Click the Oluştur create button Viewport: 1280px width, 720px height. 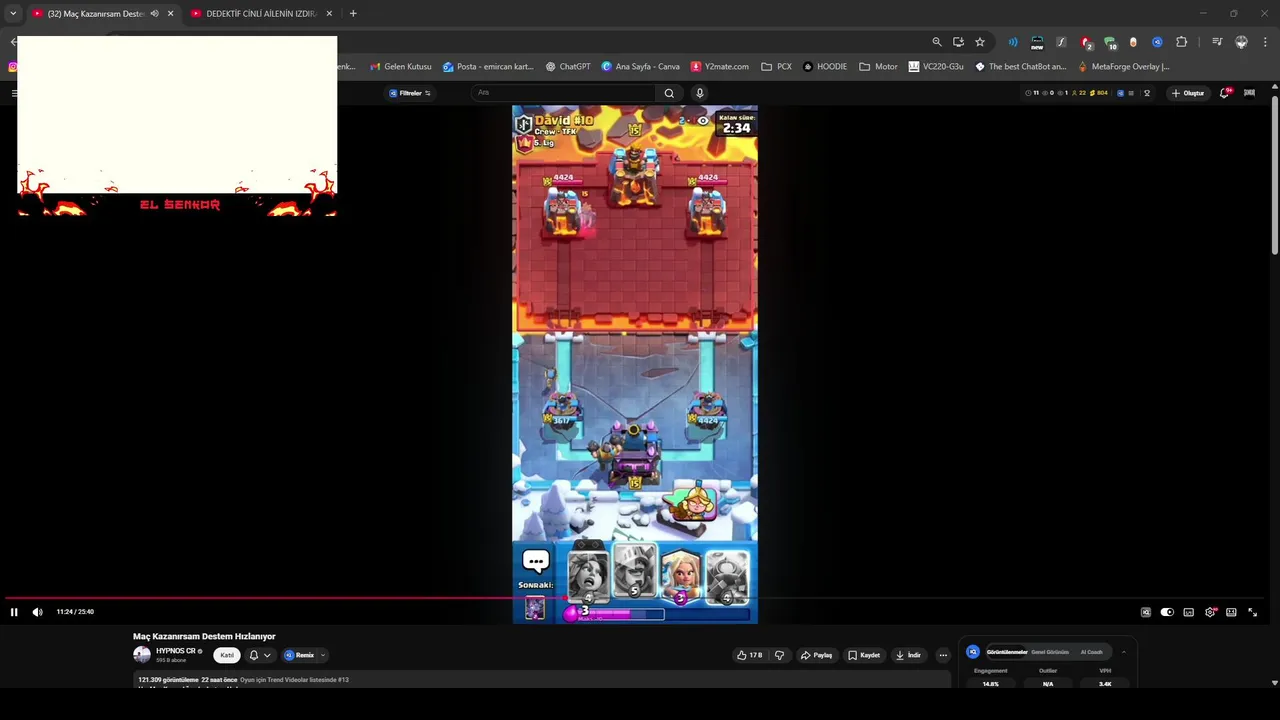(1189, 93)
